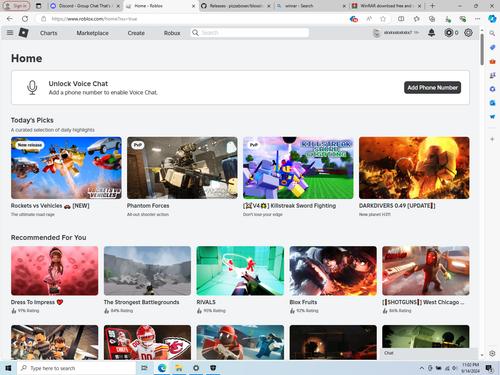Open the username profile link in header
500x375 pixels.
tap(398, 33)
